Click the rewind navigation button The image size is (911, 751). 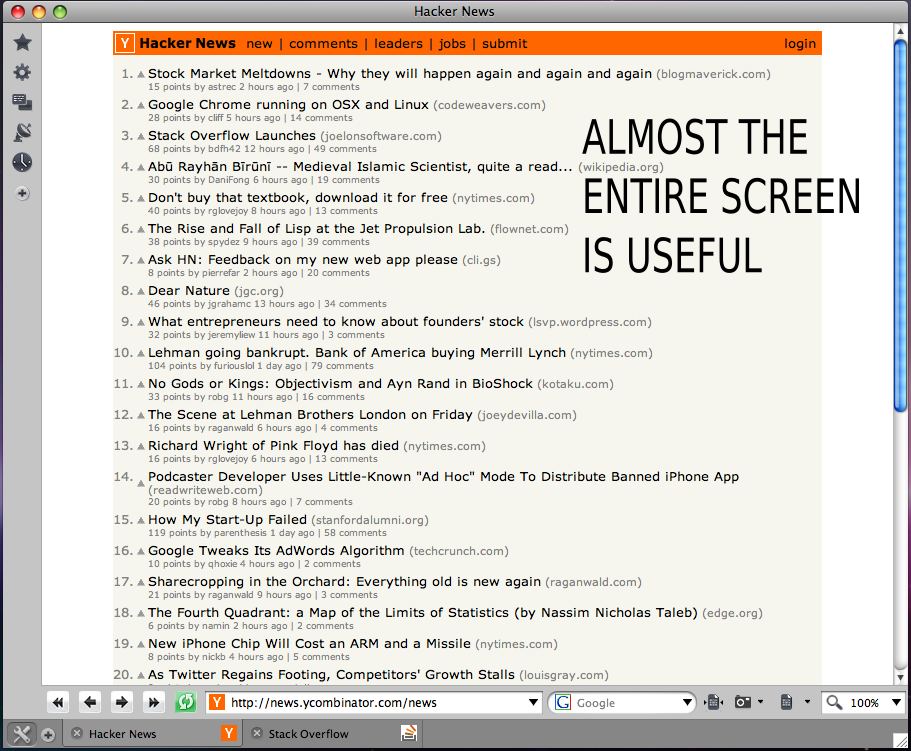(58, 703)
